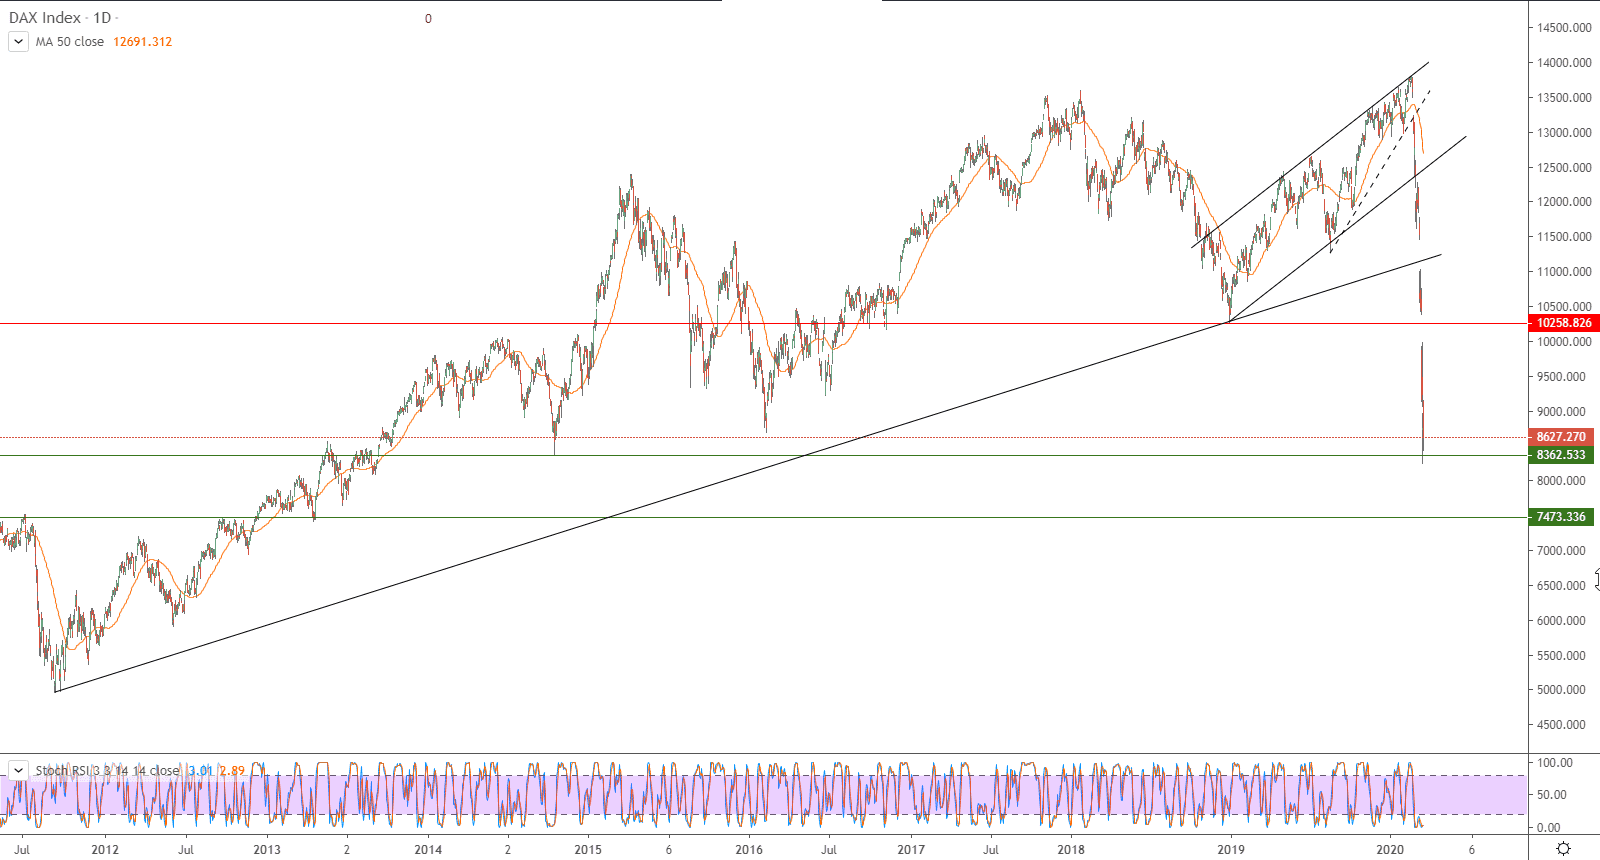This screenshot has height=860, width=1600.
Task: Click the 2015 time axis label
Action: 588,850
